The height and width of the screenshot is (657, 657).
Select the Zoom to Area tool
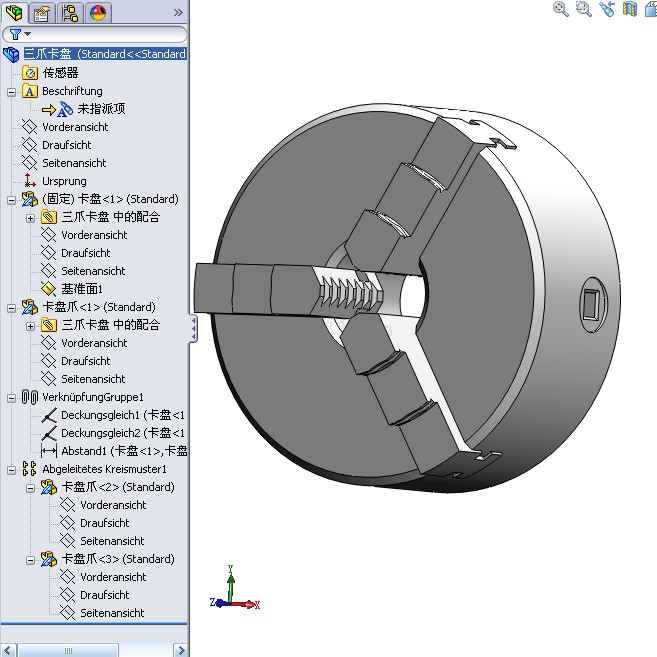pyautogui.click(x=585, y=9)
